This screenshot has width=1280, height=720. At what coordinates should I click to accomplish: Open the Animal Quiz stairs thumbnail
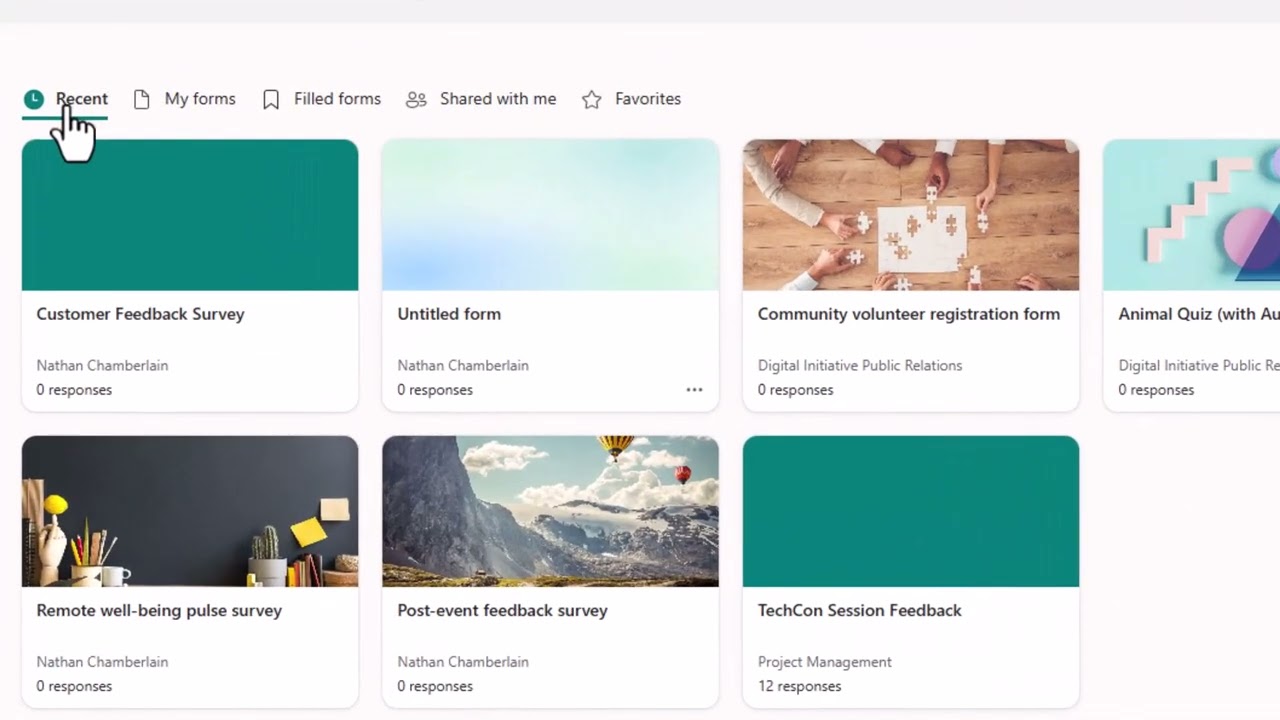pos(1191,215)
